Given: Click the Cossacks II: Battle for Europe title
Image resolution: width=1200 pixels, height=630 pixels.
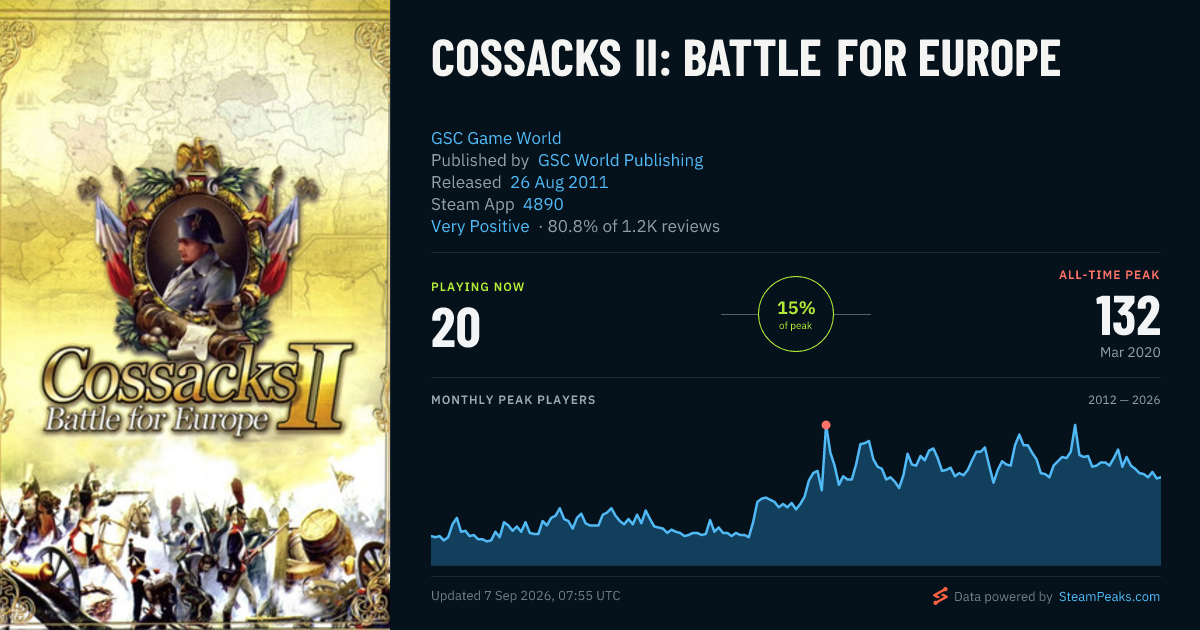Looking at the screenshot, I should 745,59.
